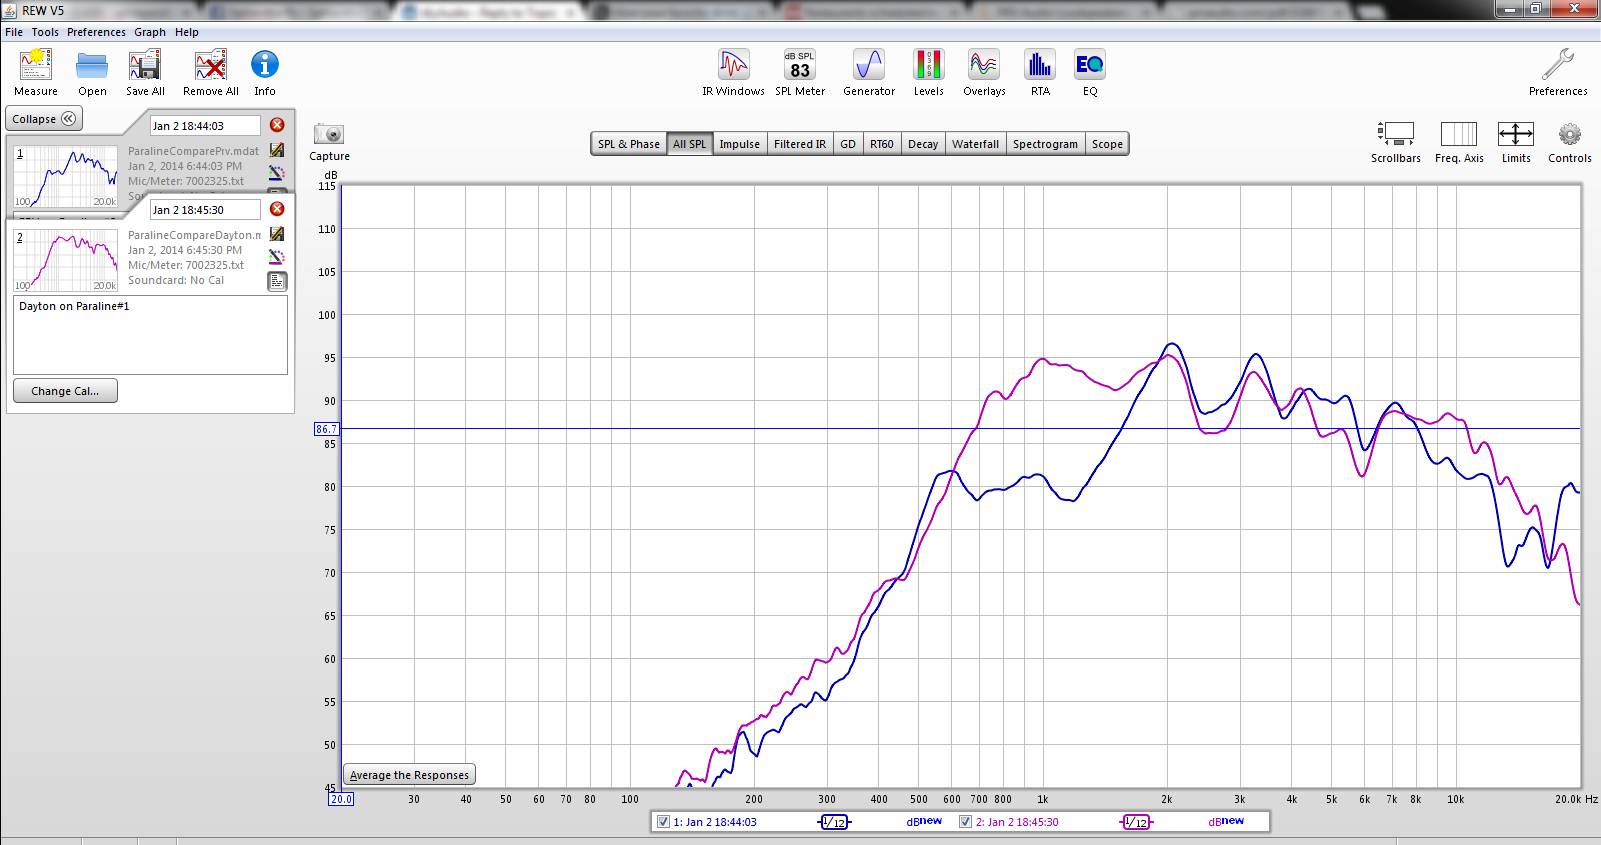
Task: Open the Waterfall tab
Action: click(x=975, y=144)
